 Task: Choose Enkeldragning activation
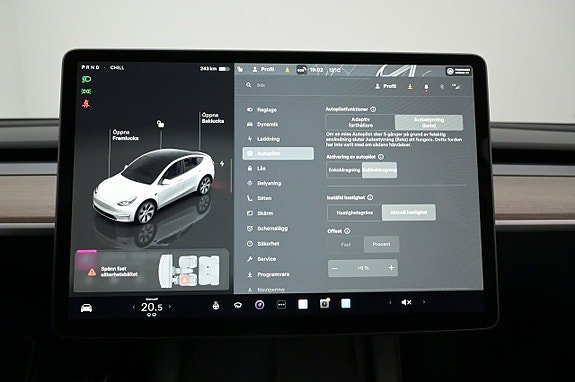tap(344, 170)
